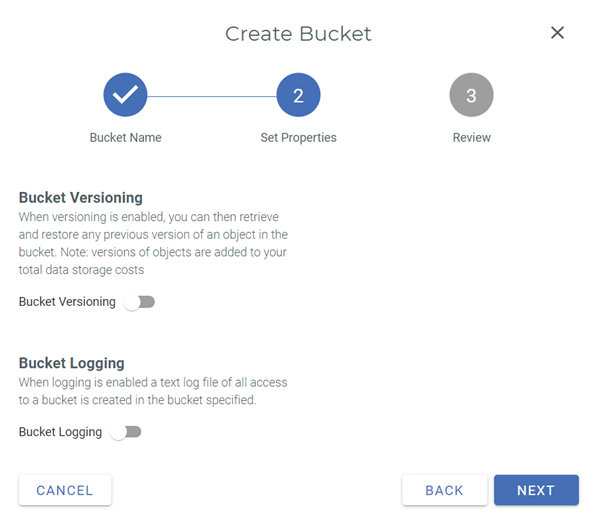Click the versioning description paragraph
The height and width of the screenshot is (510, 602).
click(x=153, y=243)
